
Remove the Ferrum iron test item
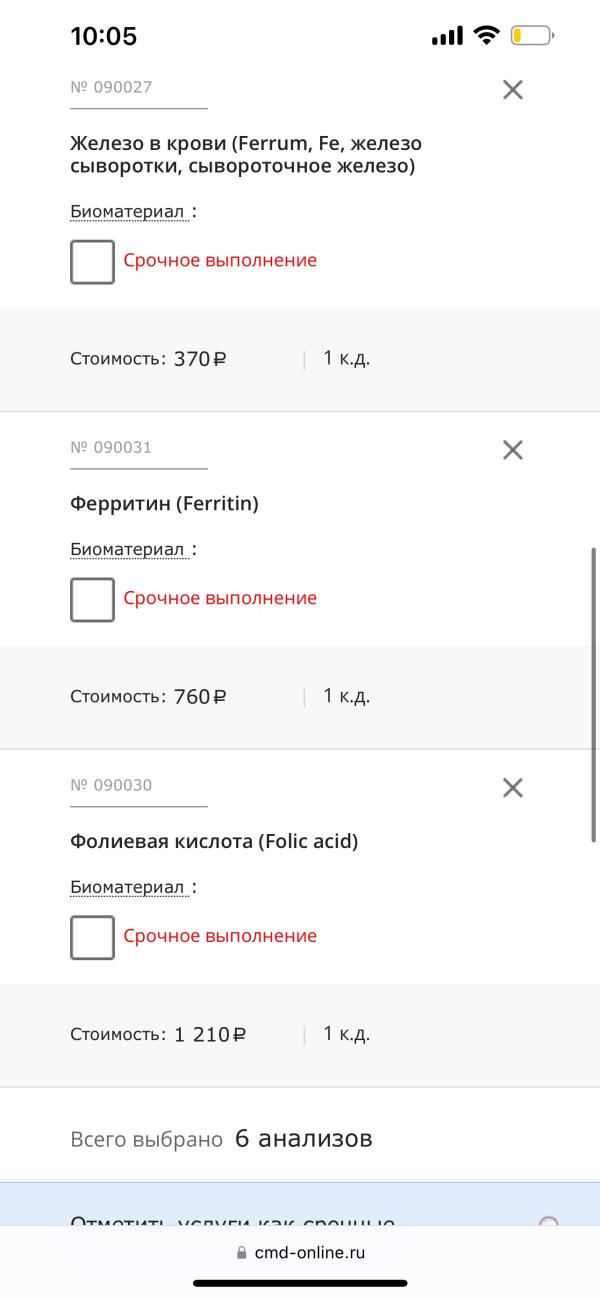click(x=513, y=90)
